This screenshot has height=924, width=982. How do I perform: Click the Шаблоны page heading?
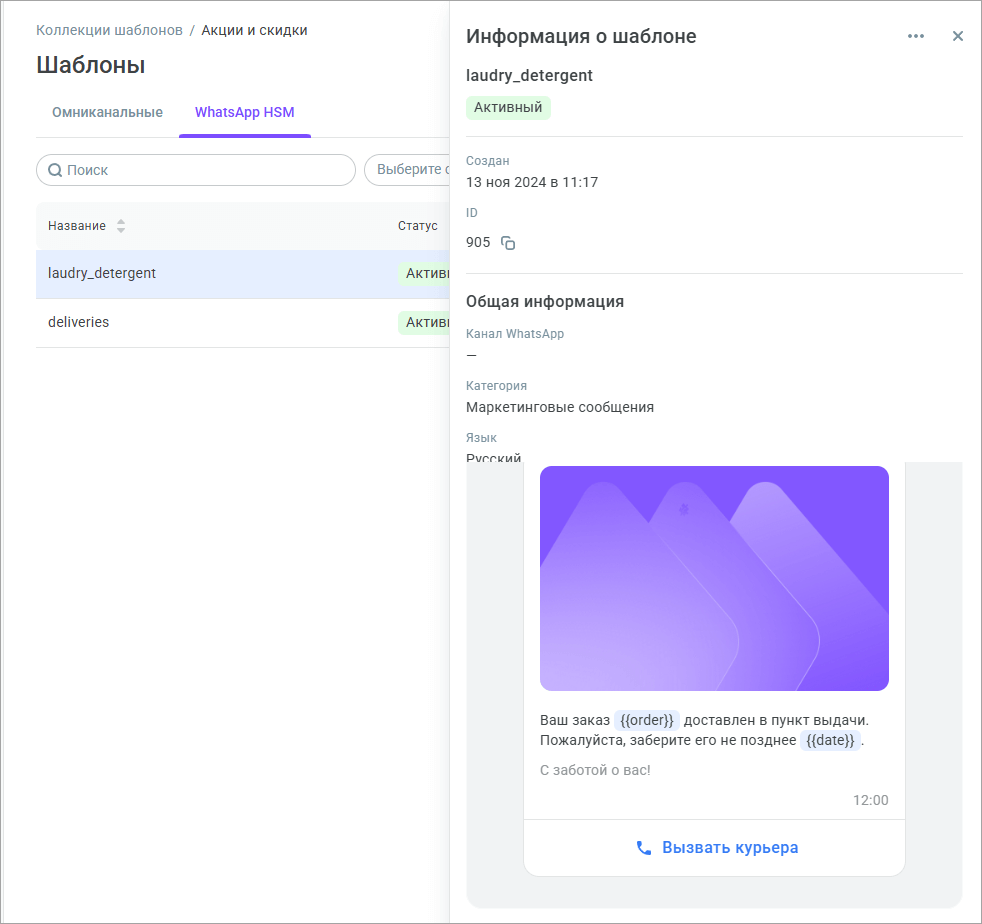coord(91,65)
